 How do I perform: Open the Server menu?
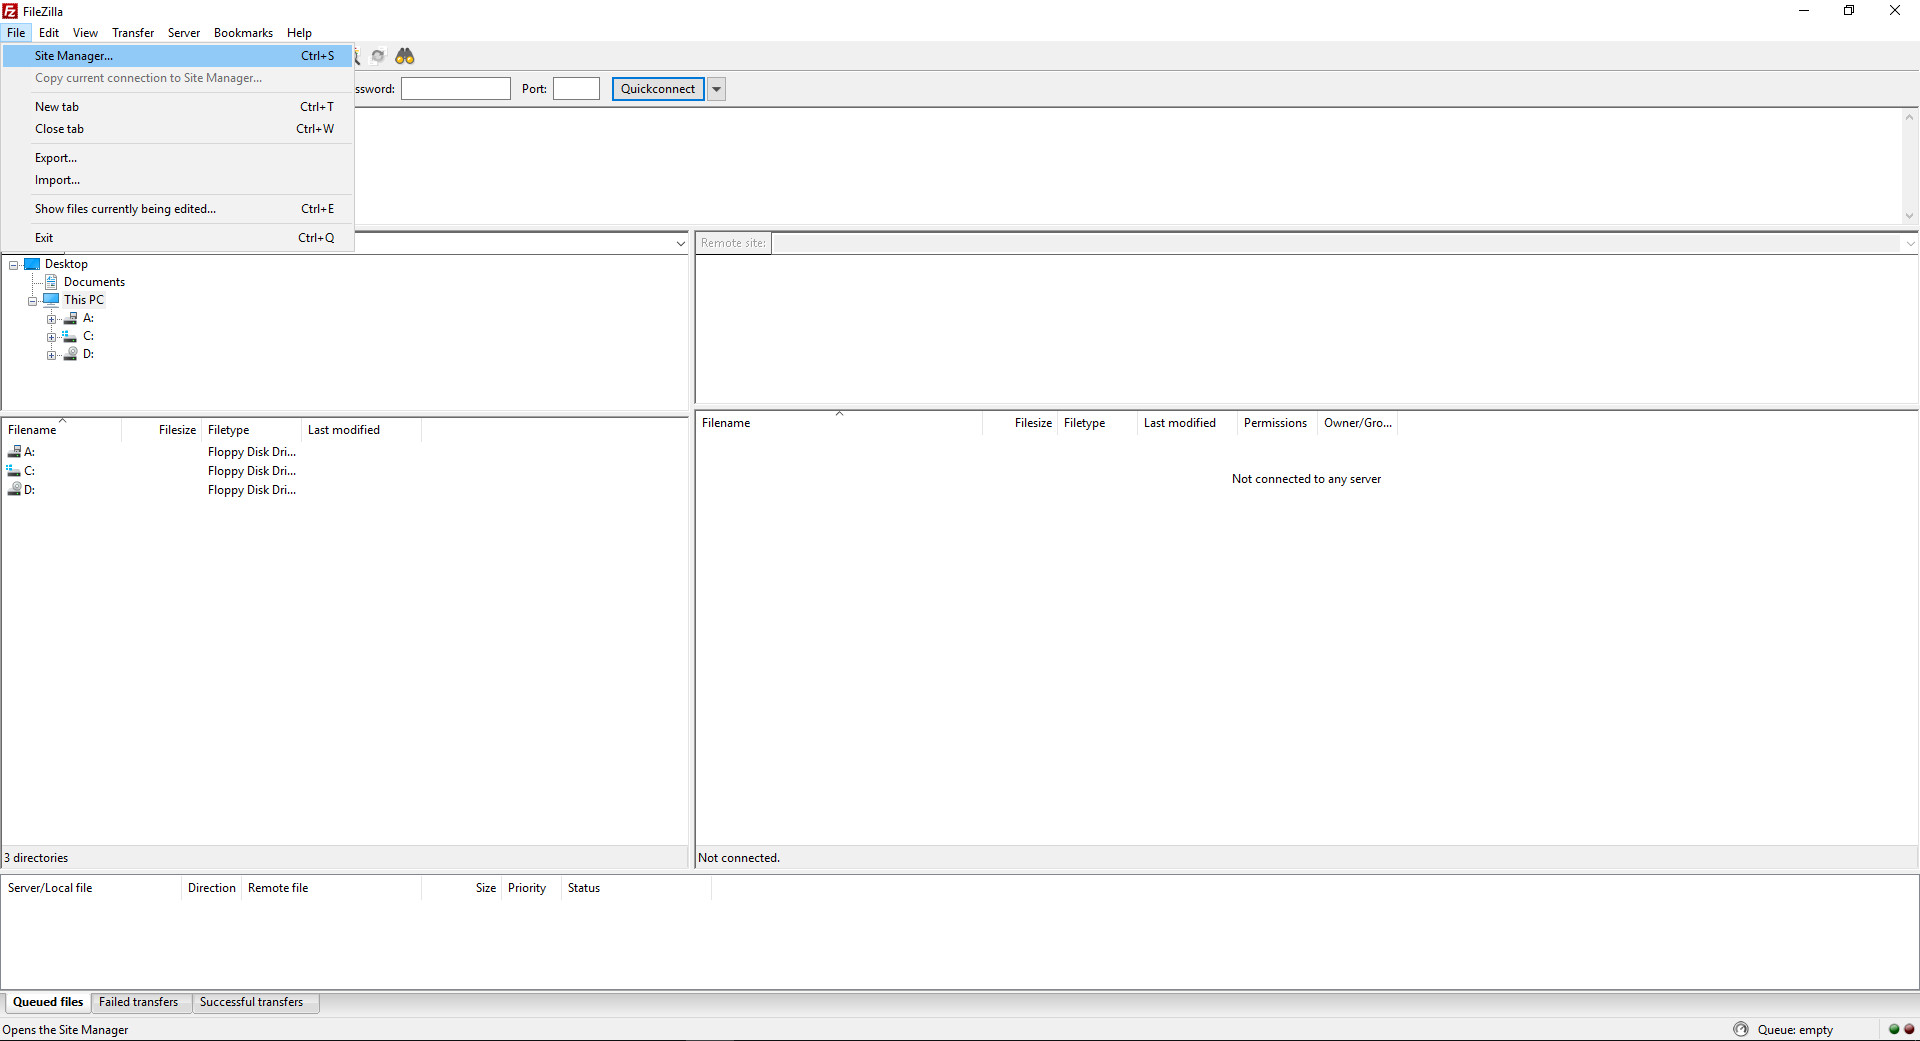tap(184, 33)
